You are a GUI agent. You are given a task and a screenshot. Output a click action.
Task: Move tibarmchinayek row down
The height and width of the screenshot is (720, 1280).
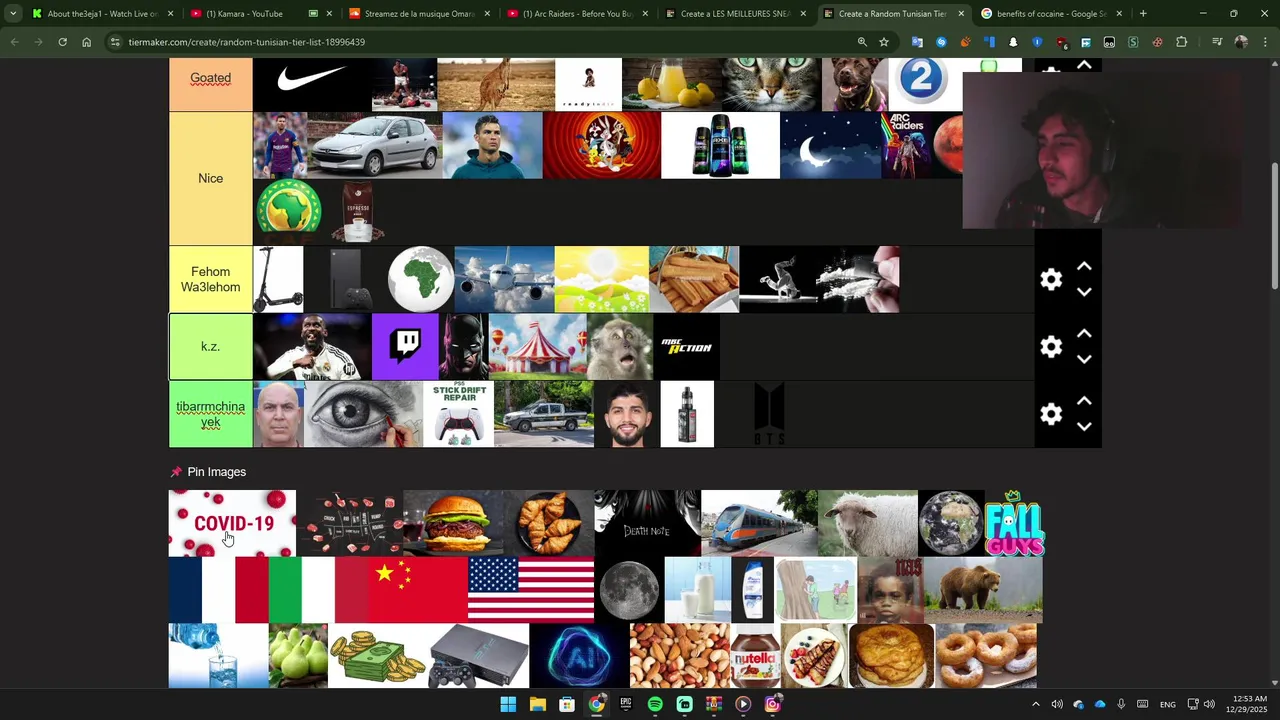coord(1084,426)
